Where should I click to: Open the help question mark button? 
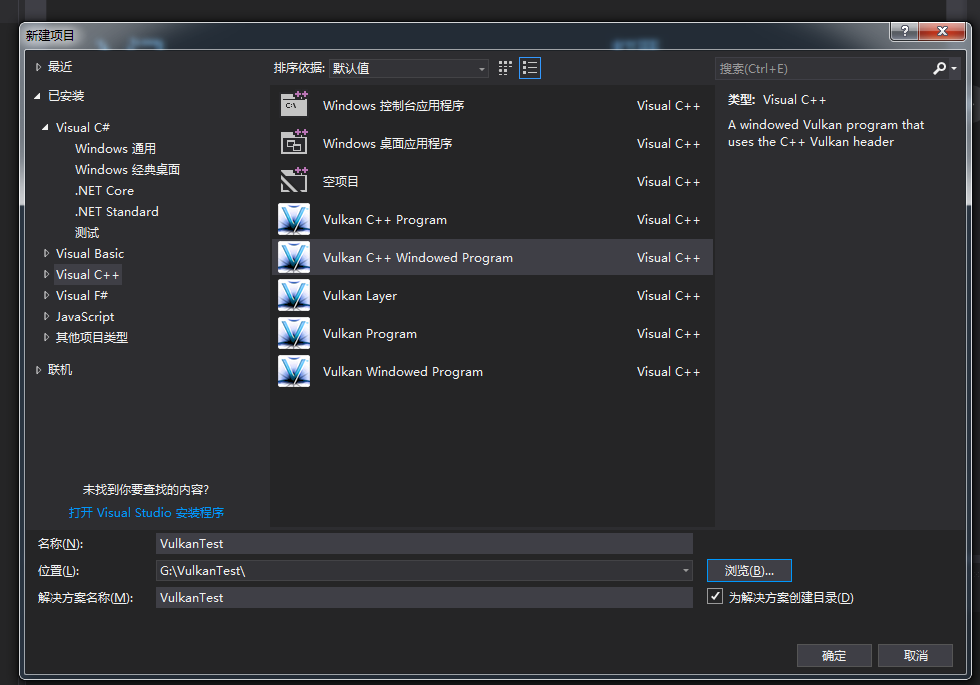pyautogui.click(x=904, y=31)
